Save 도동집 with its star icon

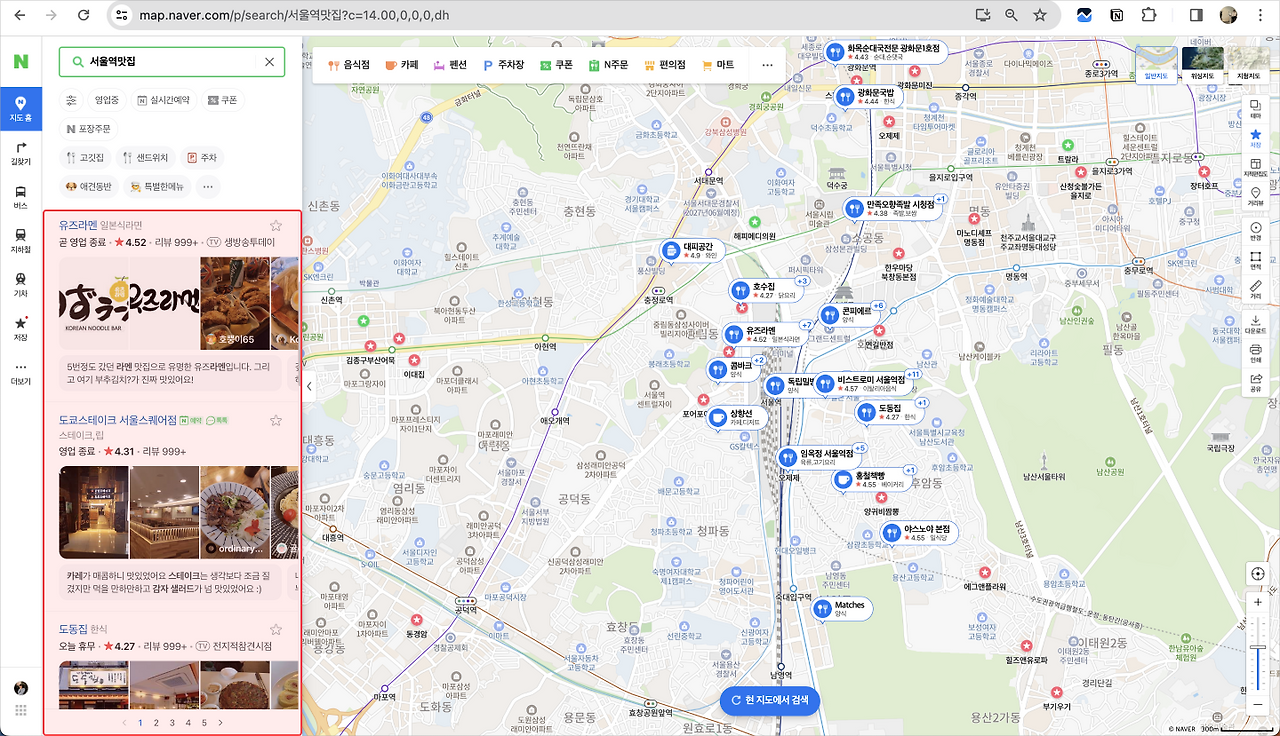(x=276, y=630)
